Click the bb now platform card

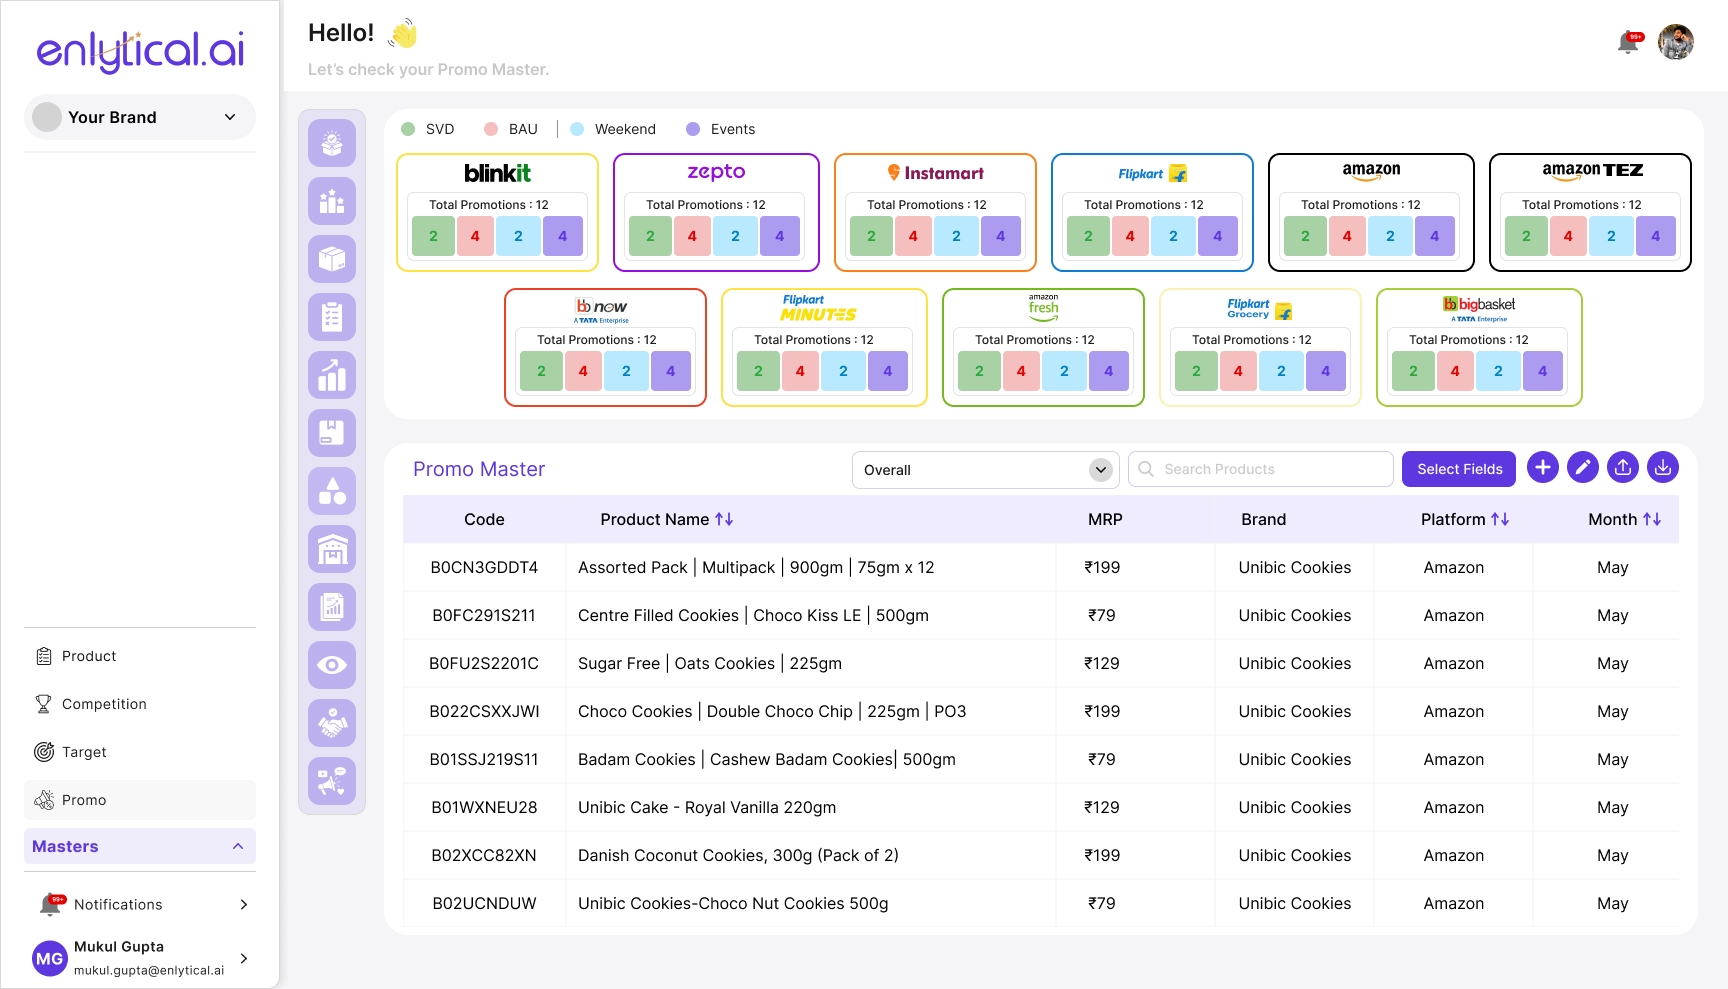point(605,347)
